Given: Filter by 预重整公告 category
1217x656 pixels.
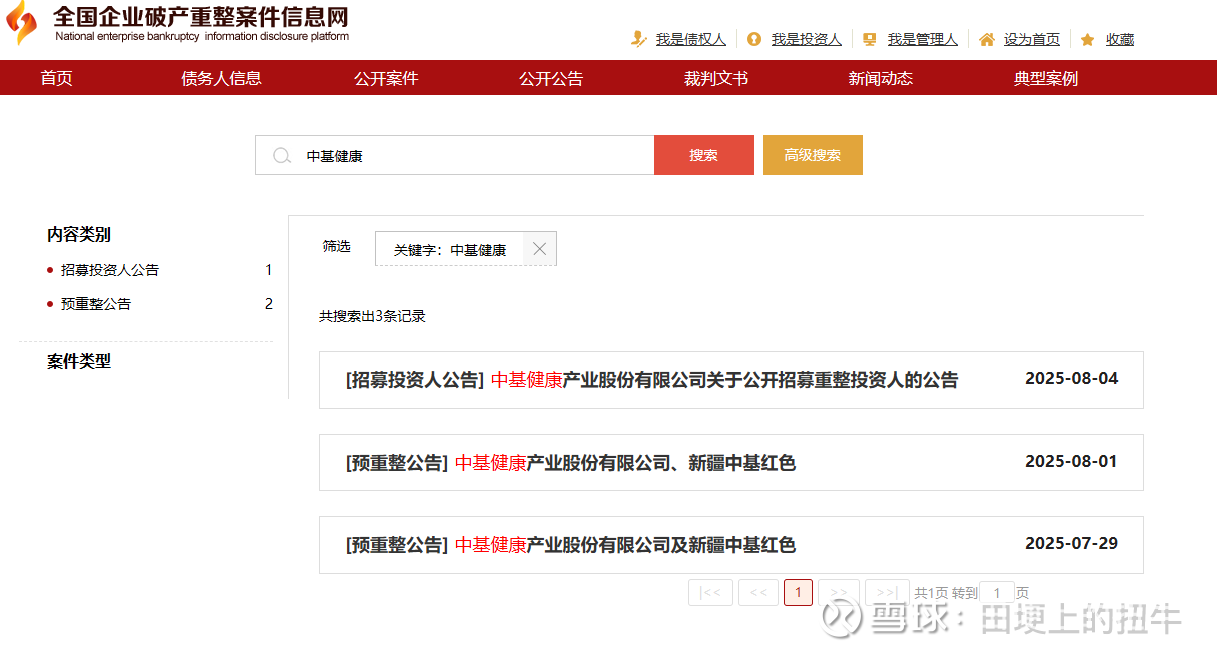Looking at the screenshot, I should pyautogui.click(x=96, y=304).
